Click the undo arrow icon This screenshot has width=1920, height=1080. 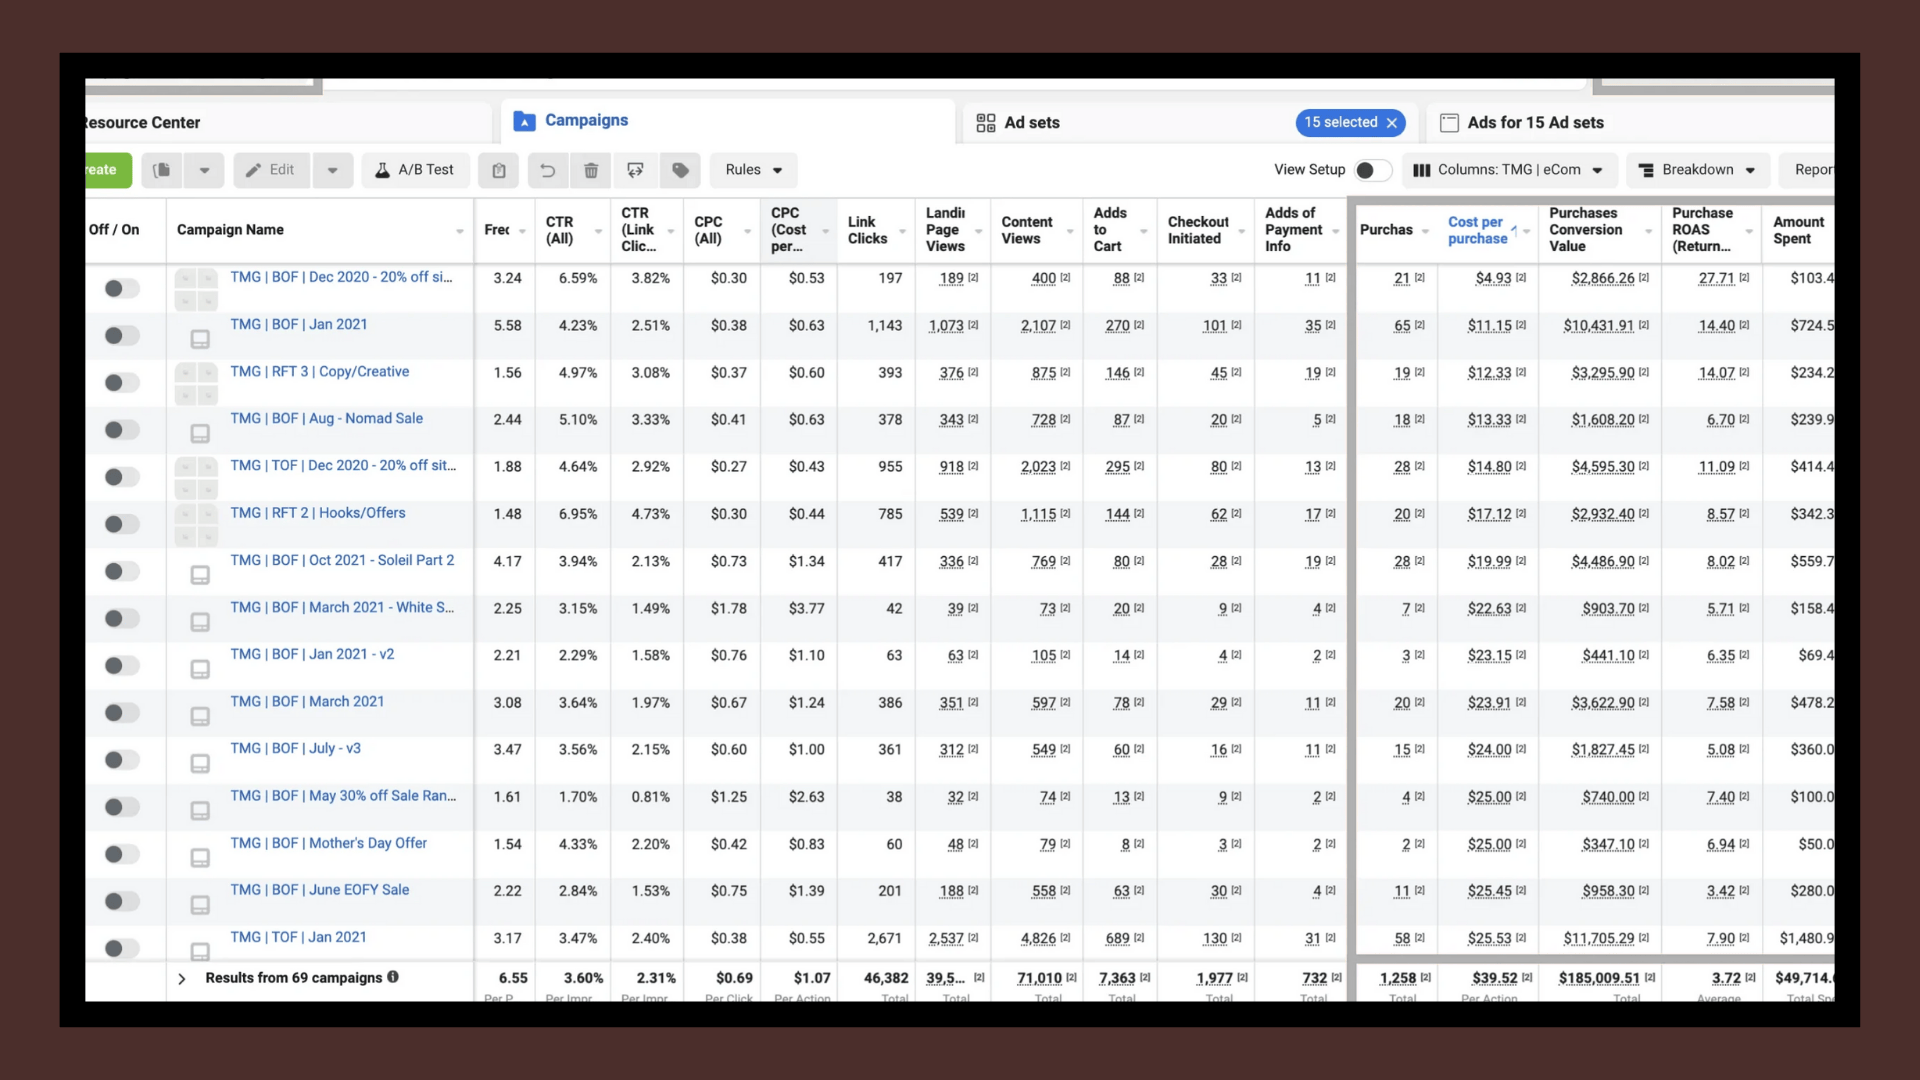(x=547, y=170)
